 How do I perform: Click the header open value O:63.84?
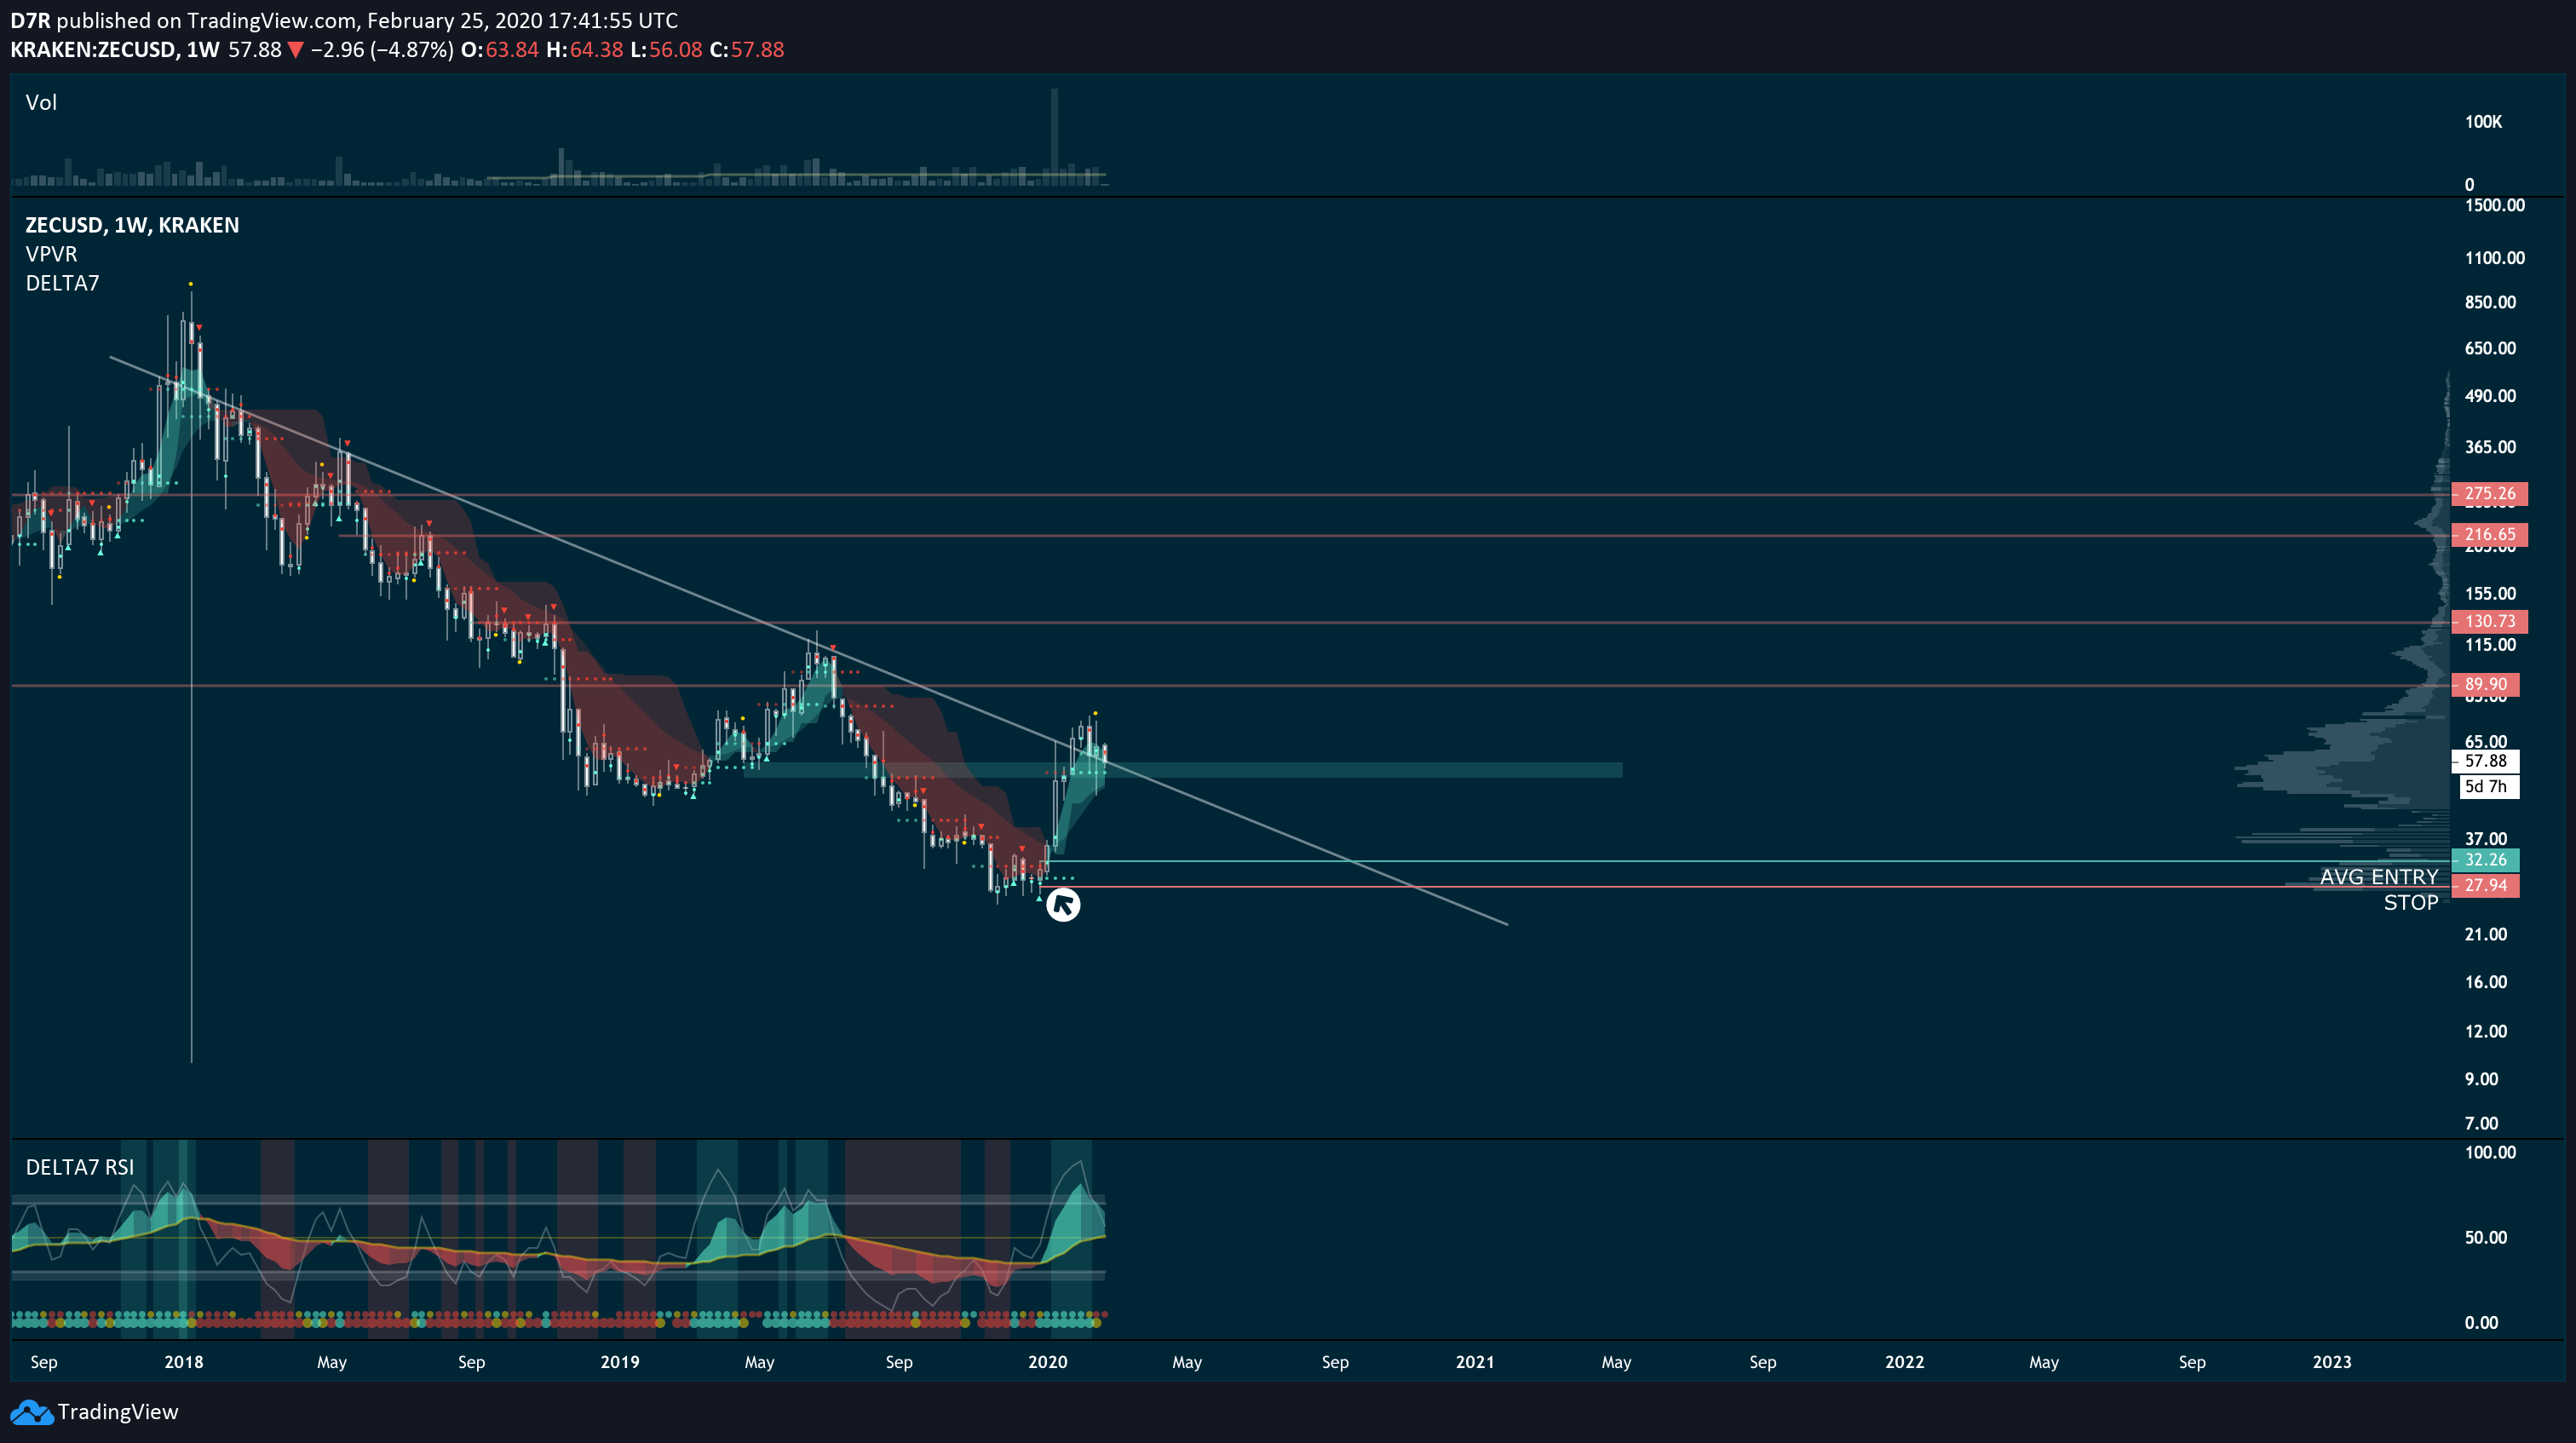click(500, 50)
